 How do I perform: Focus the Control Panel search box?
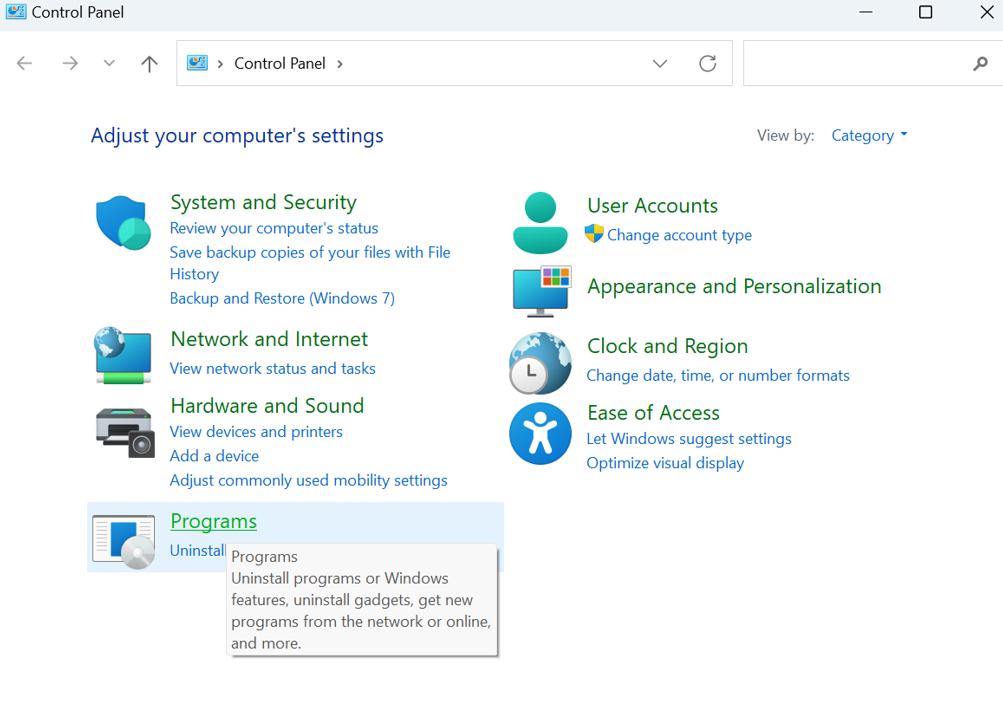873,63
